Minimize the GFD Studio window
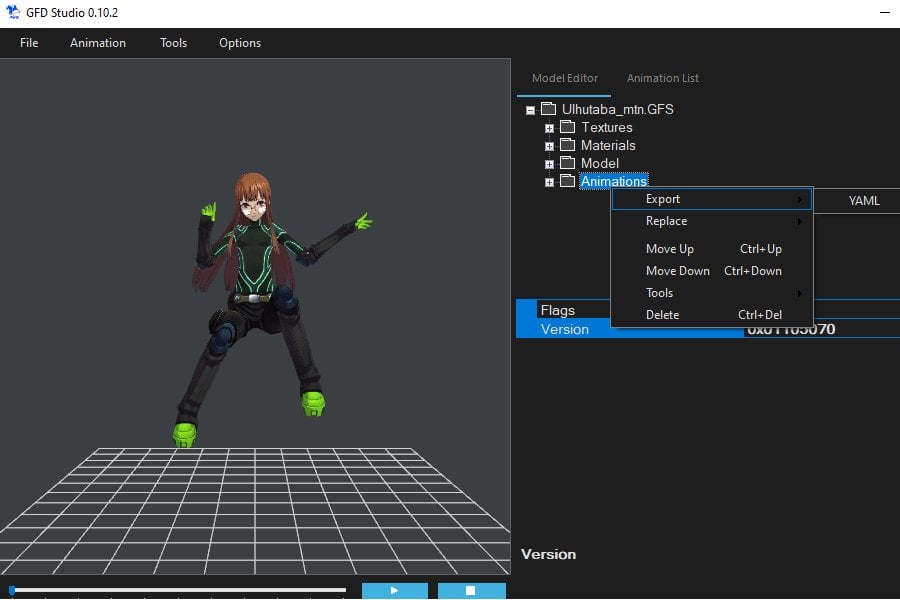Screen dimensions: 900x600 [885, 13]
